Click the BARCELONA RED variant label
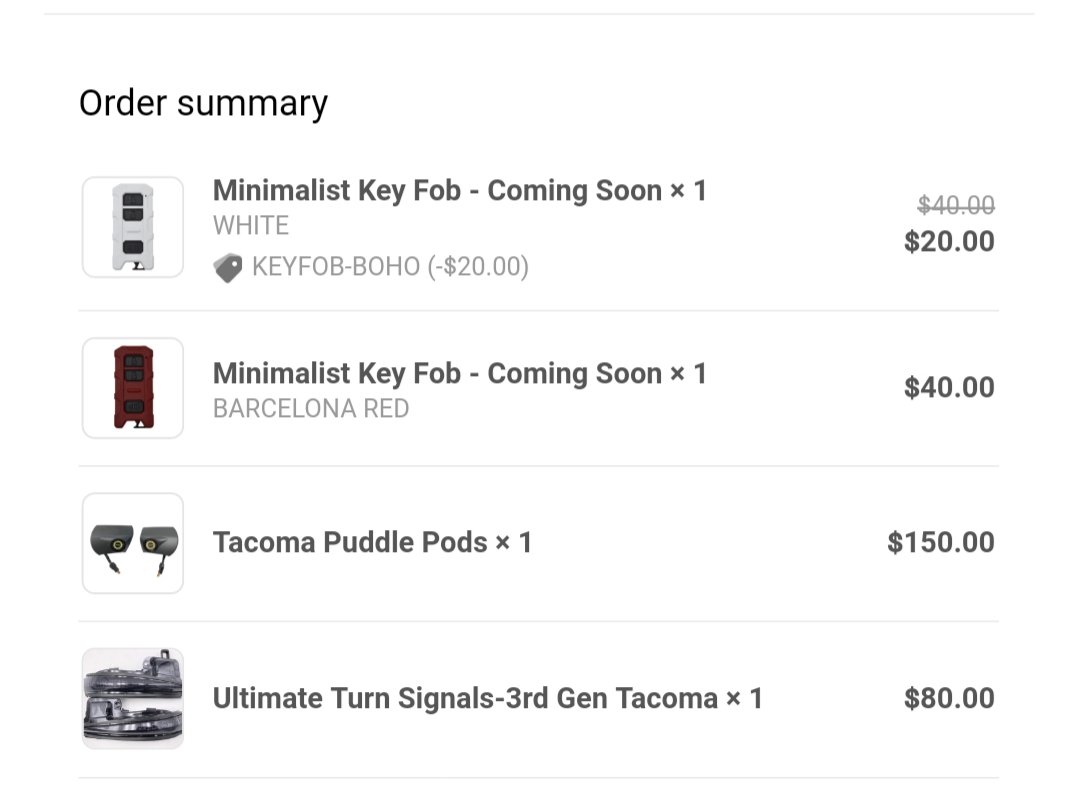This screenshot has height=788, width=1080. click(x=311, y=408)
